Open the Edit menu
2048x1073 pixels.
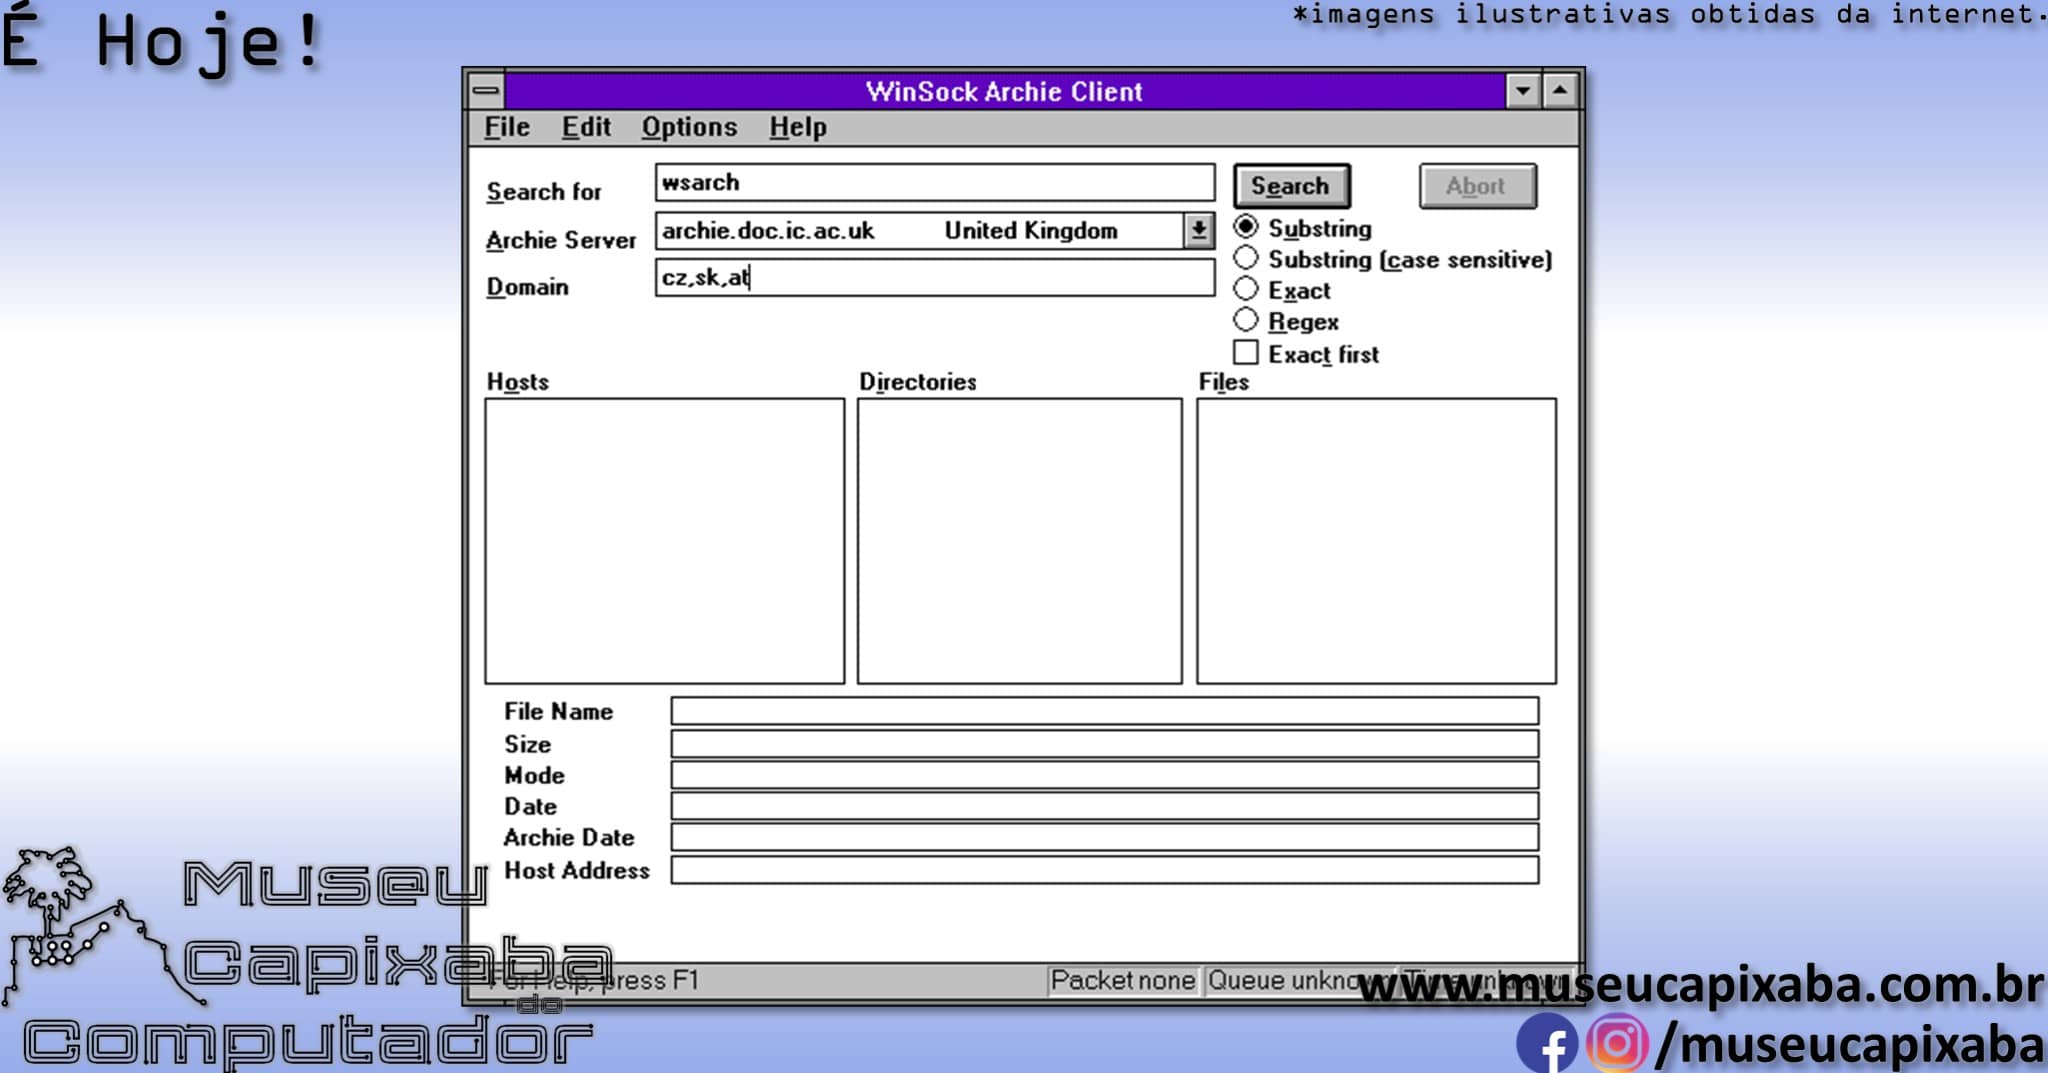click(x=586, y=127)
